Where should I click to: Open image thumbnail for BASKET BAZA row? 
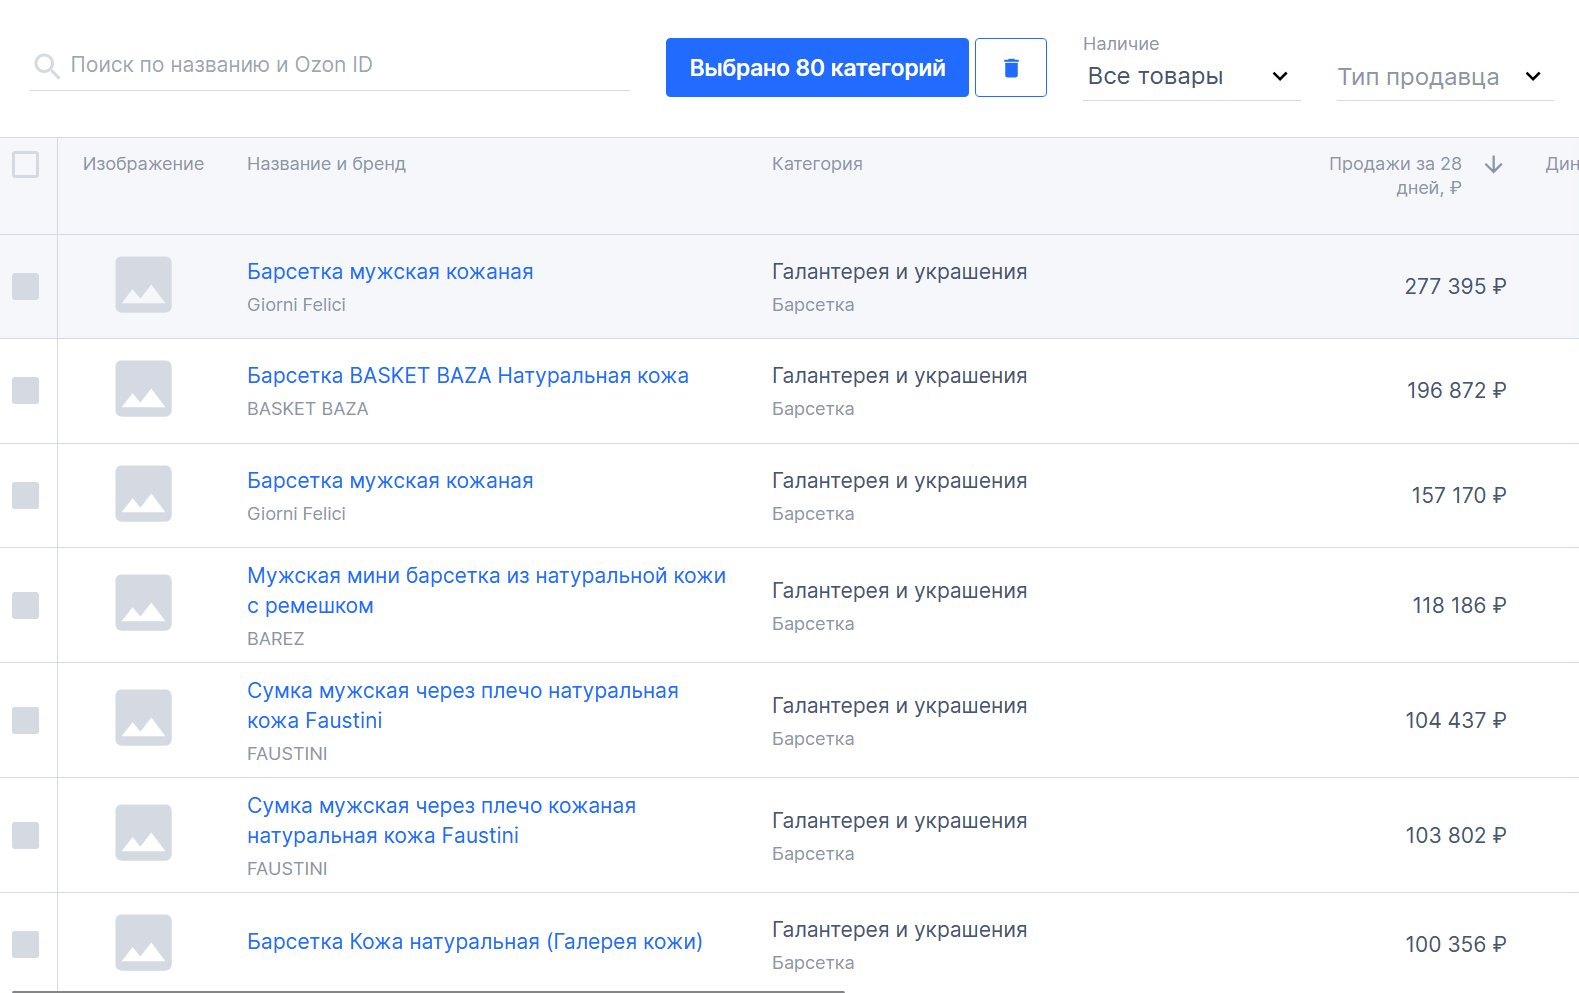[143, 389]
